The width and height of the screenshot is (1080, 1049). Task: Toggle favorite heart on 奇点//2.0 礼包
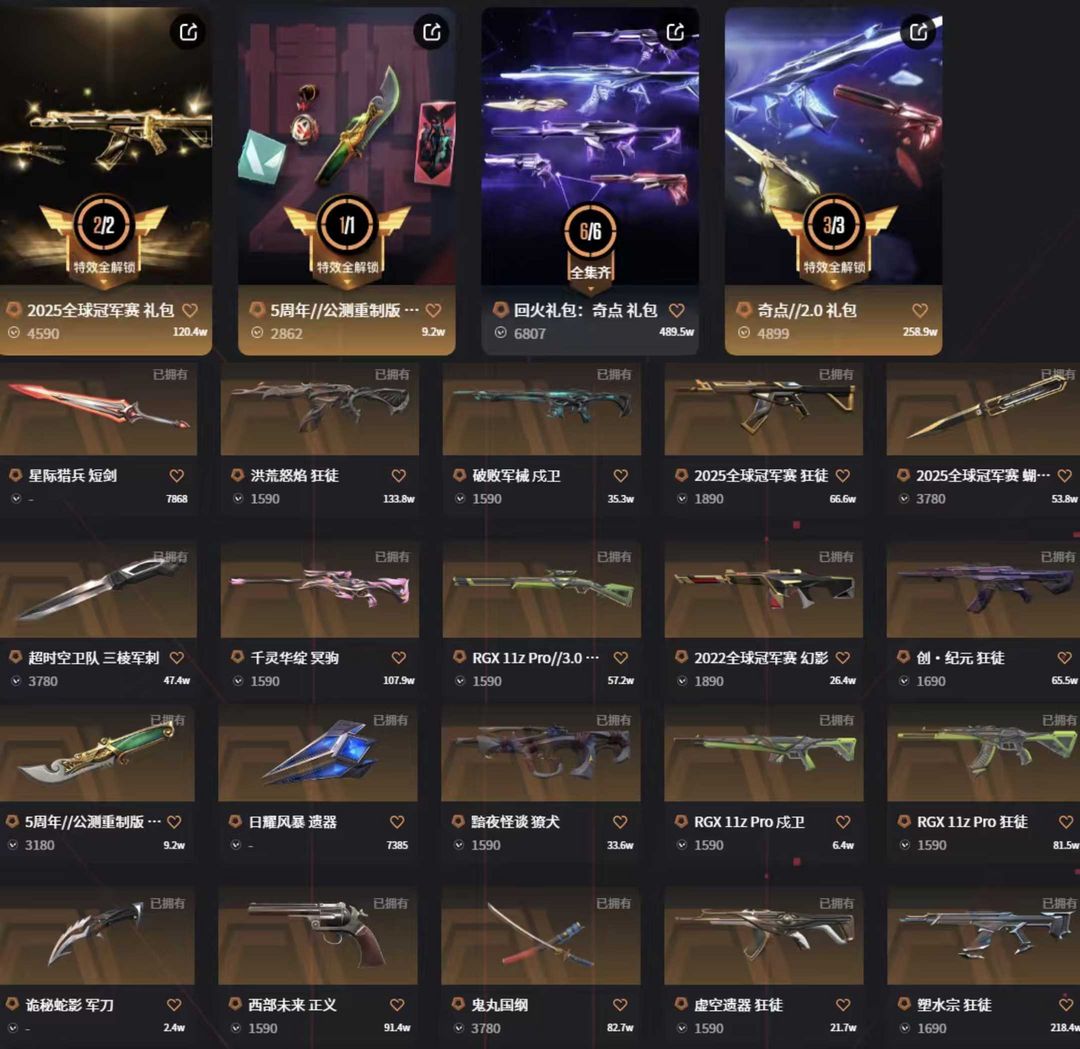(920, 311)
